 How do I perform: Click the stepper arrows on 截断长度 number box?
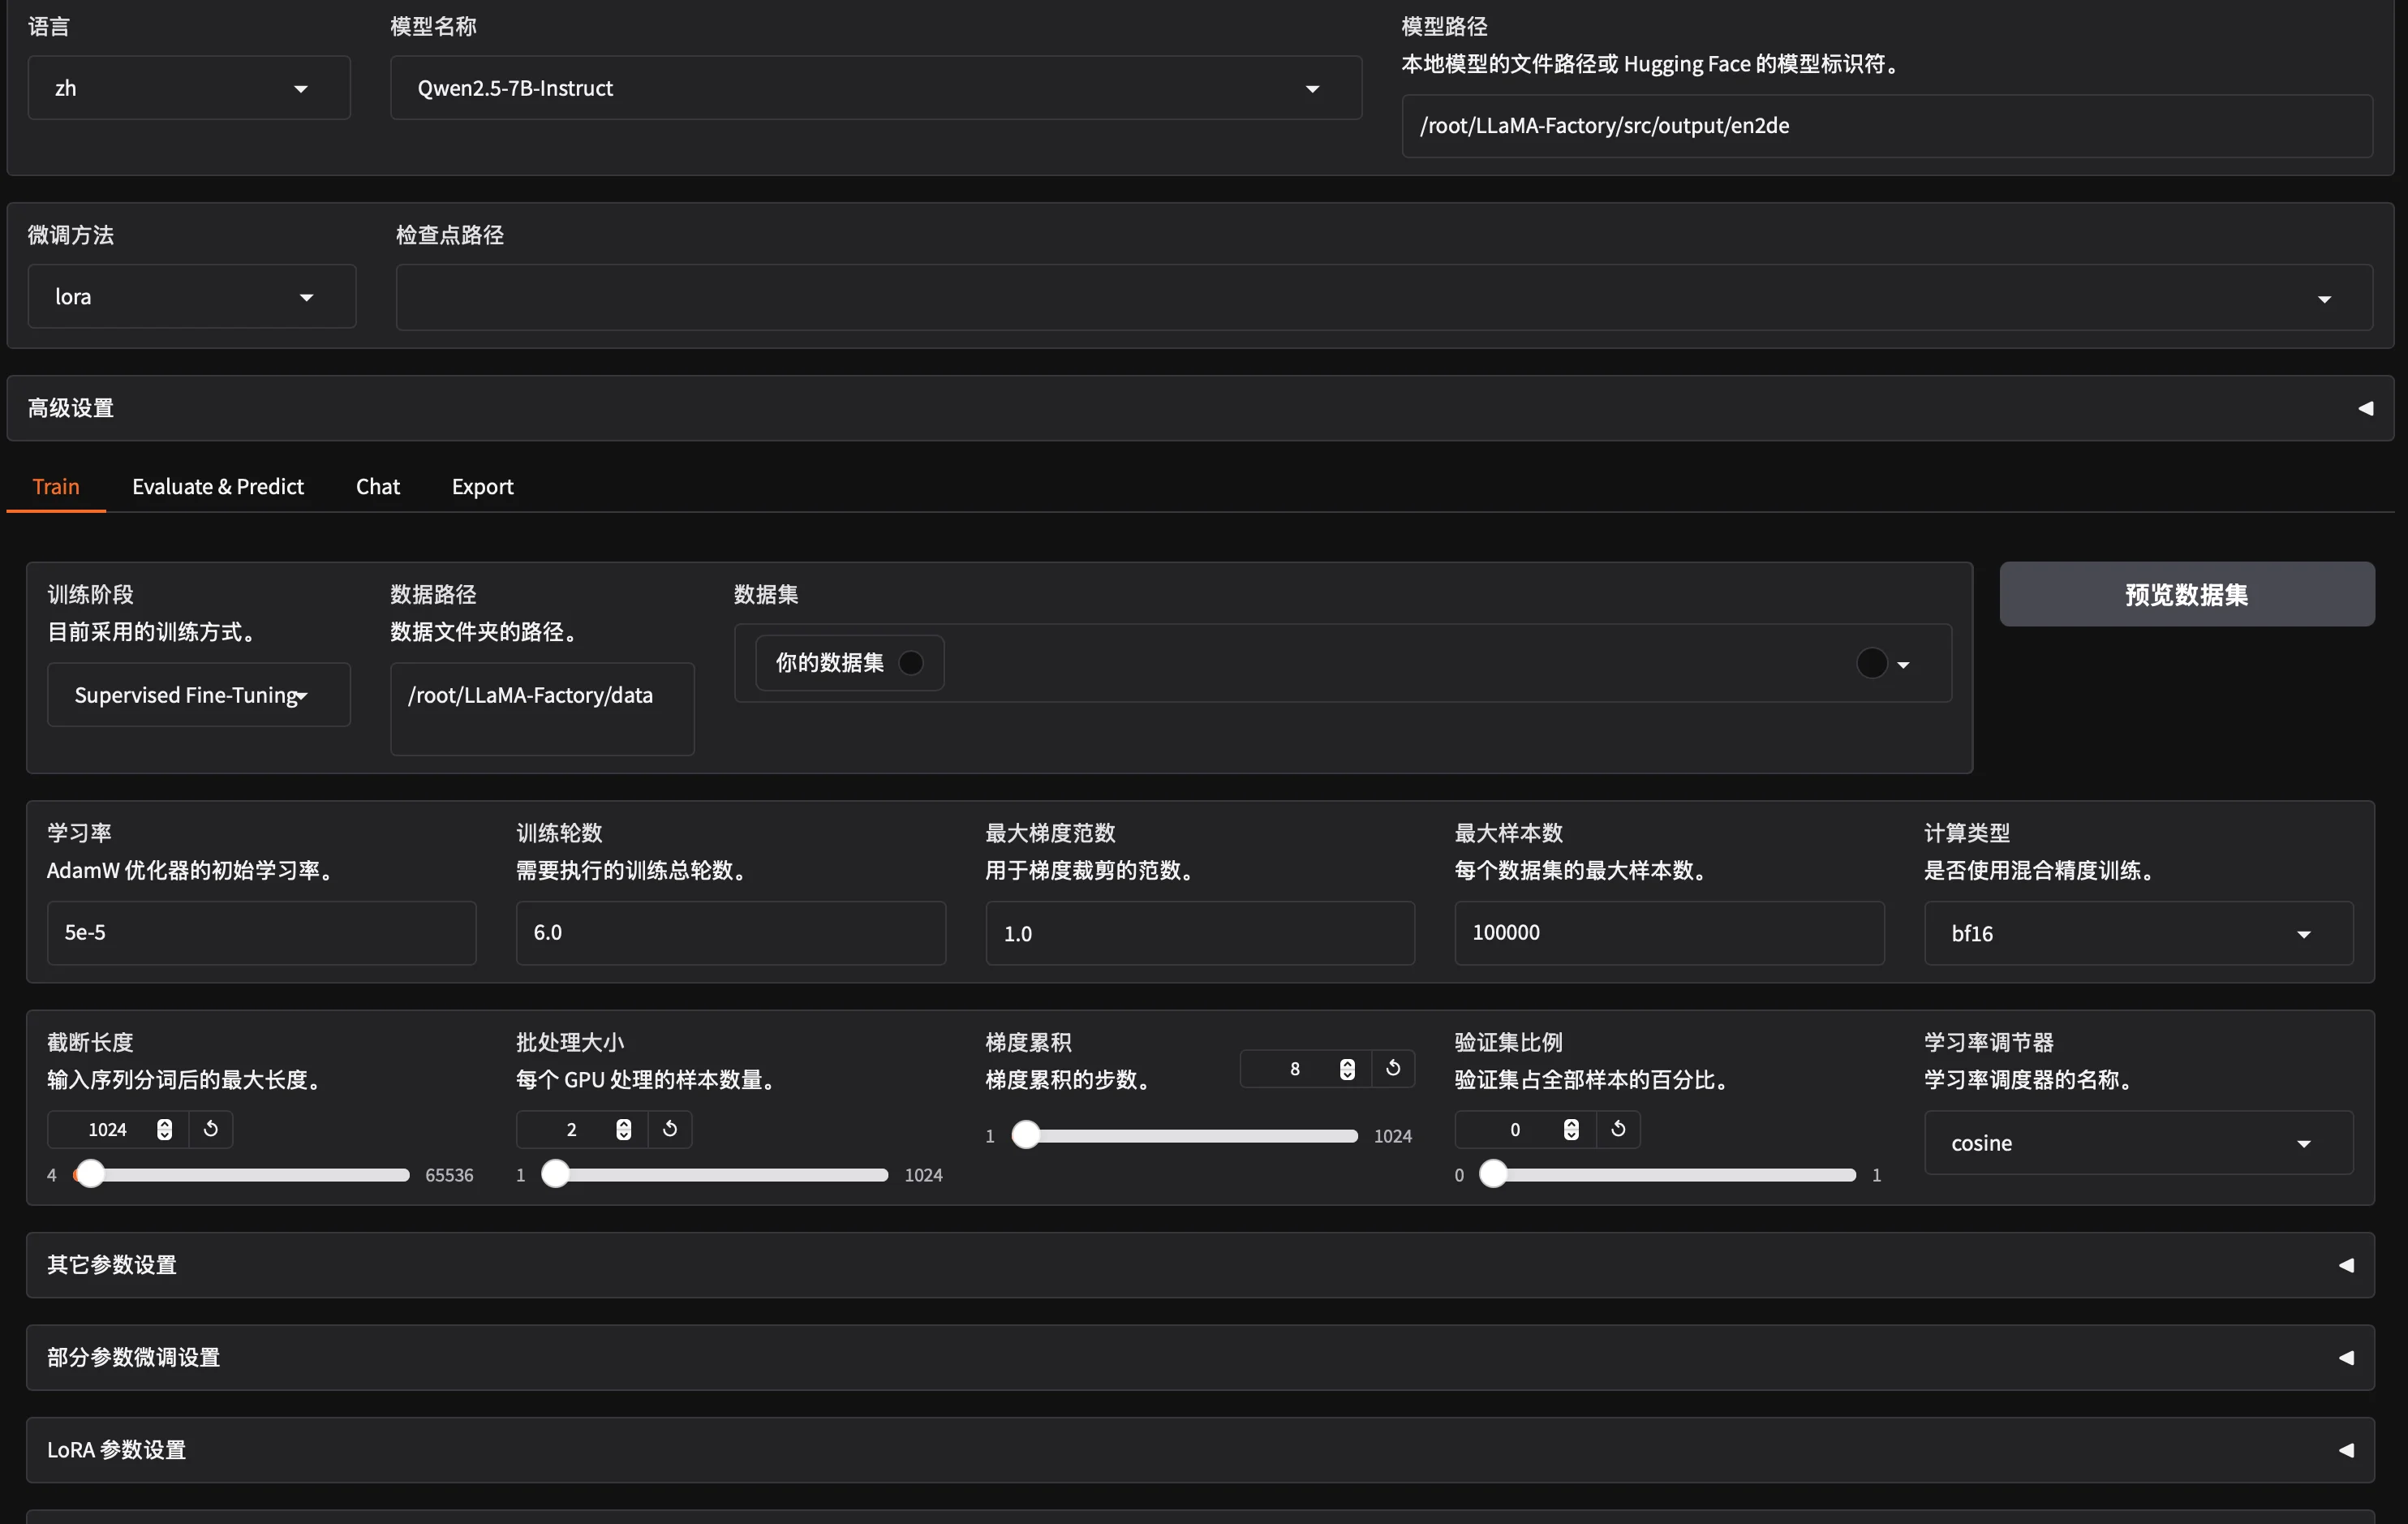click(x=165, y=1129)
